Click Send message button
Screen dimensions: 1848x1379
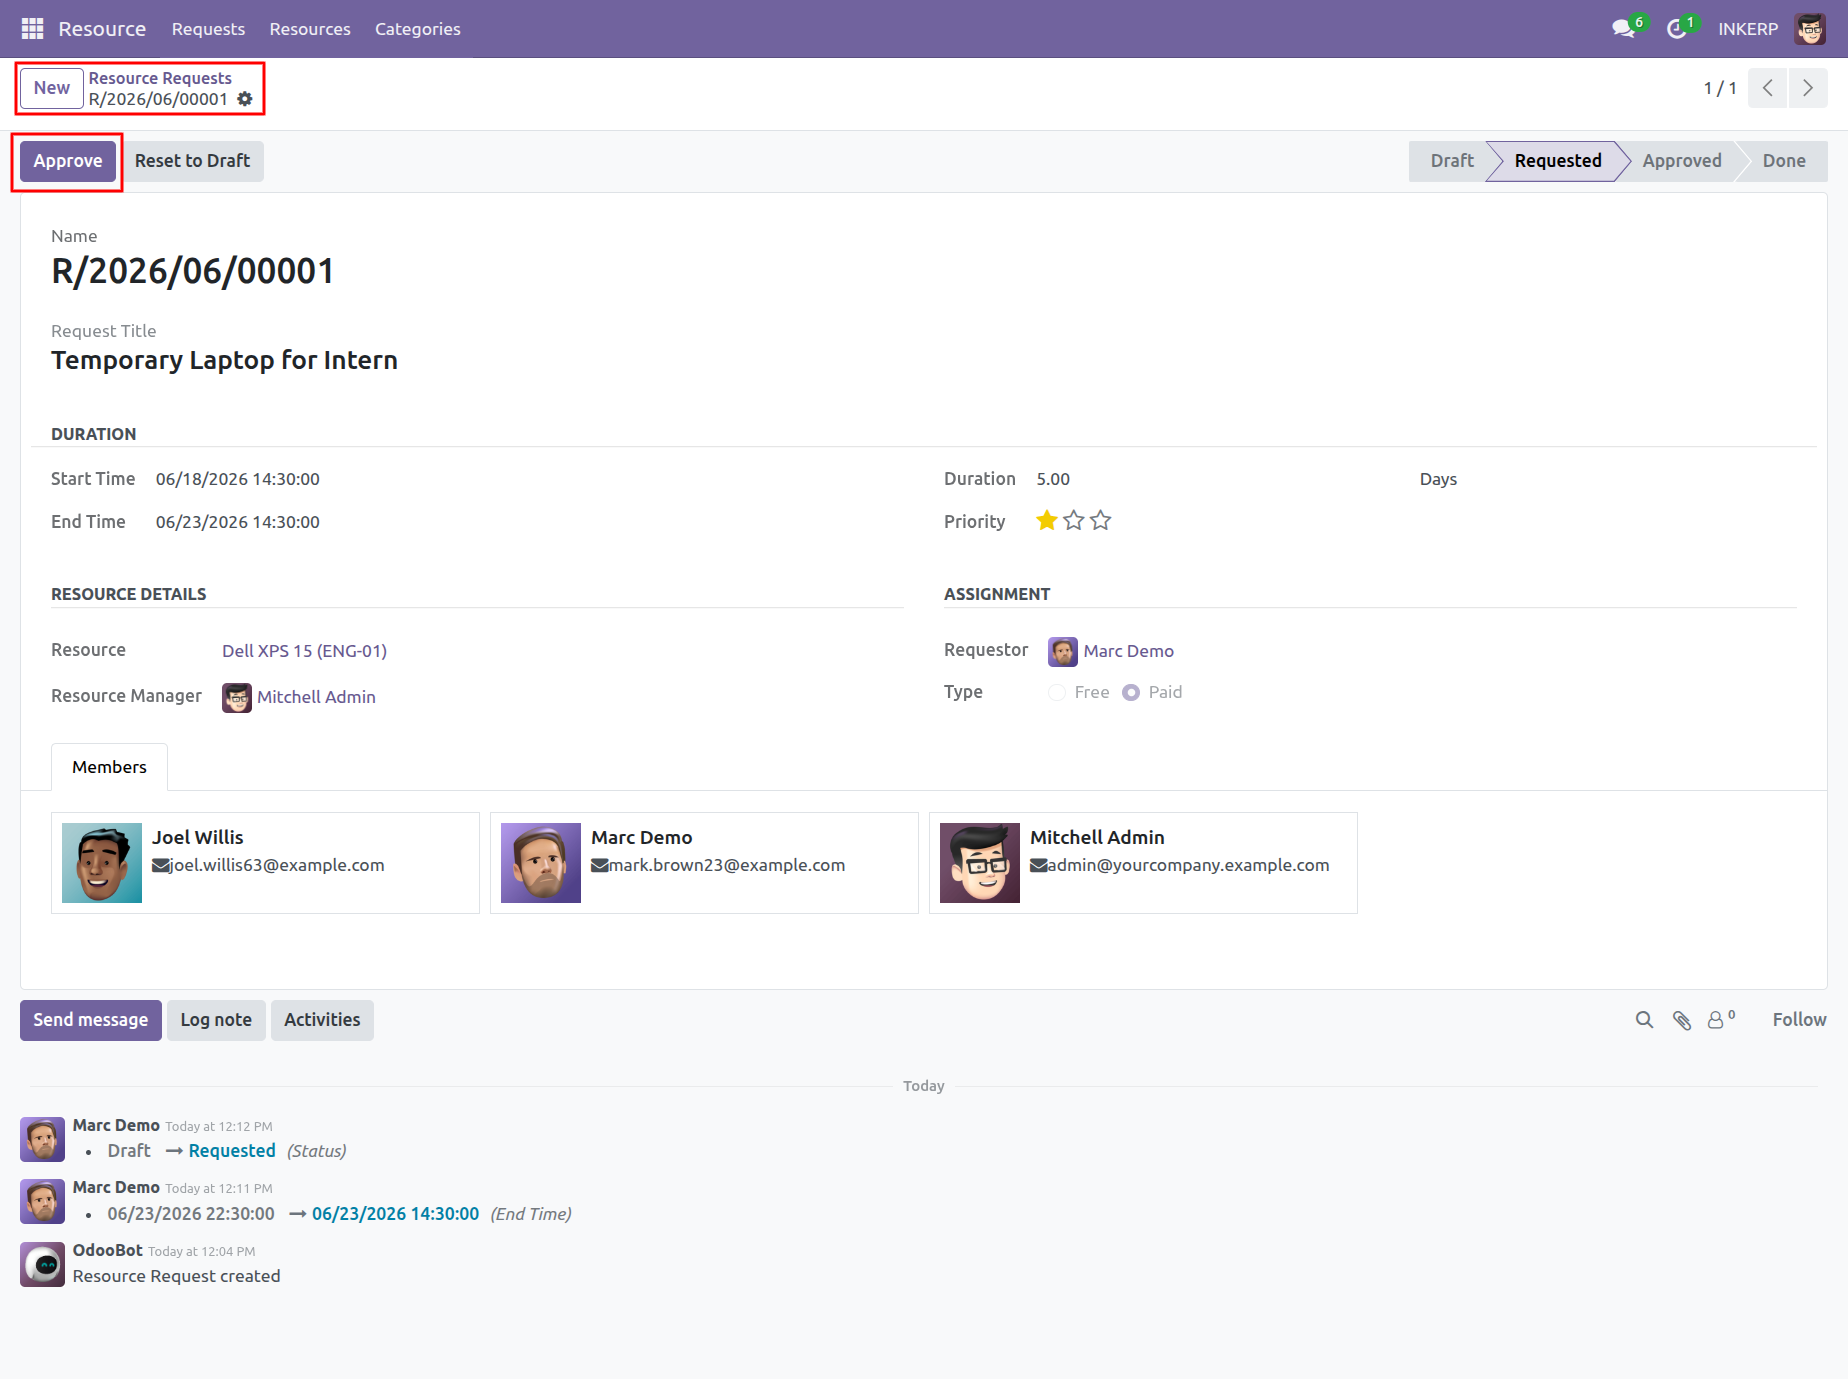pyautogui.click(x=91, y=1020)
